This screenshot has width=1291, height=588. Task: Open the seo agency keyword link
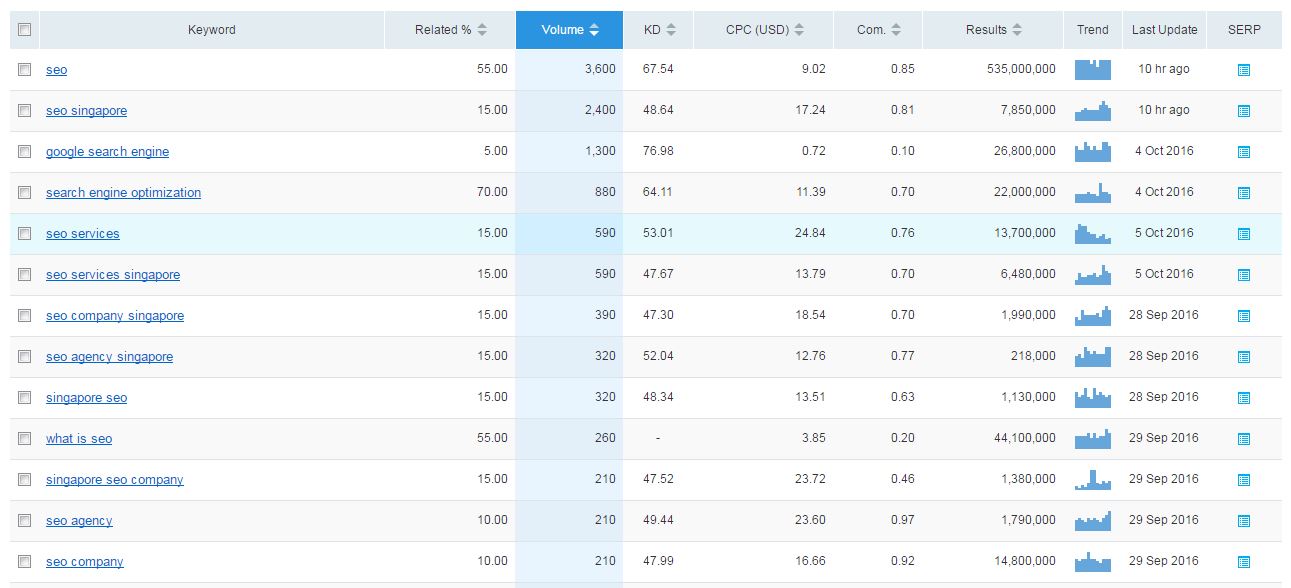(79, 521)
